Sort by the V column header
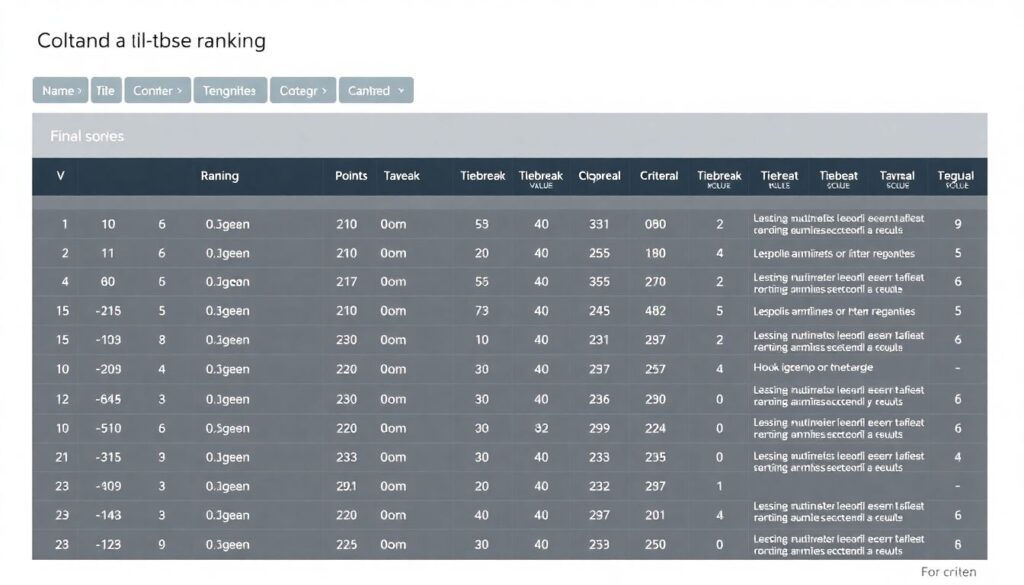This screenshot has height=585, width=1024. tap(60, 176)
